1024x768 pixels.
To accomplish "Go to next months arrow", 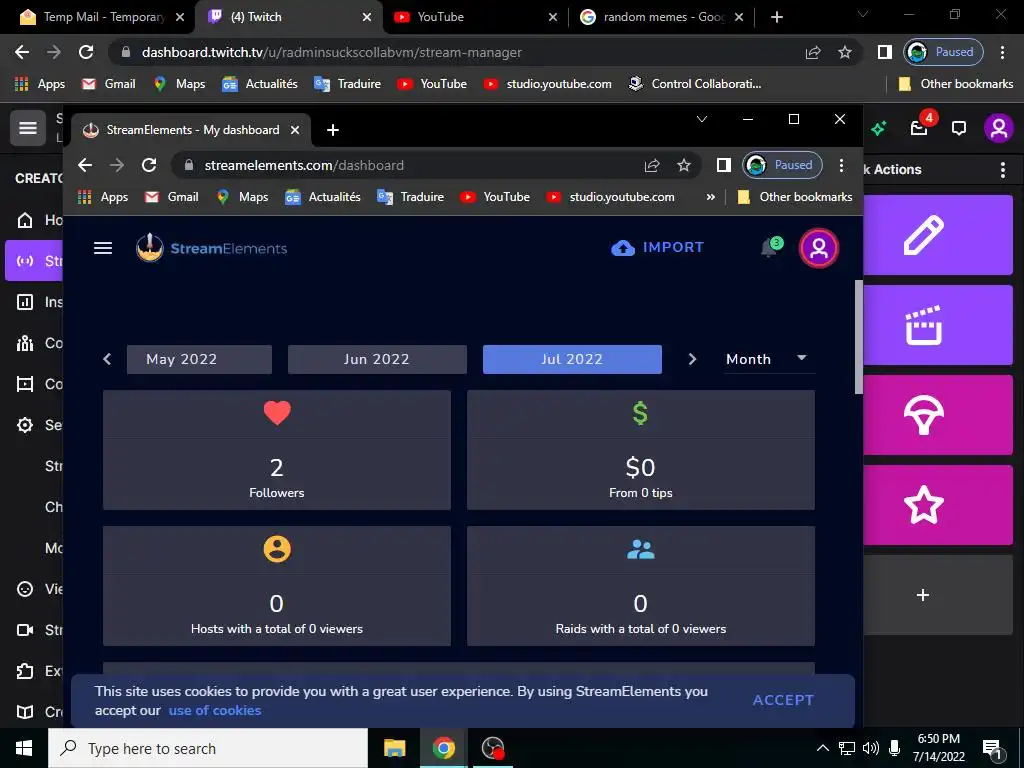I will click(x=692, y=359).
